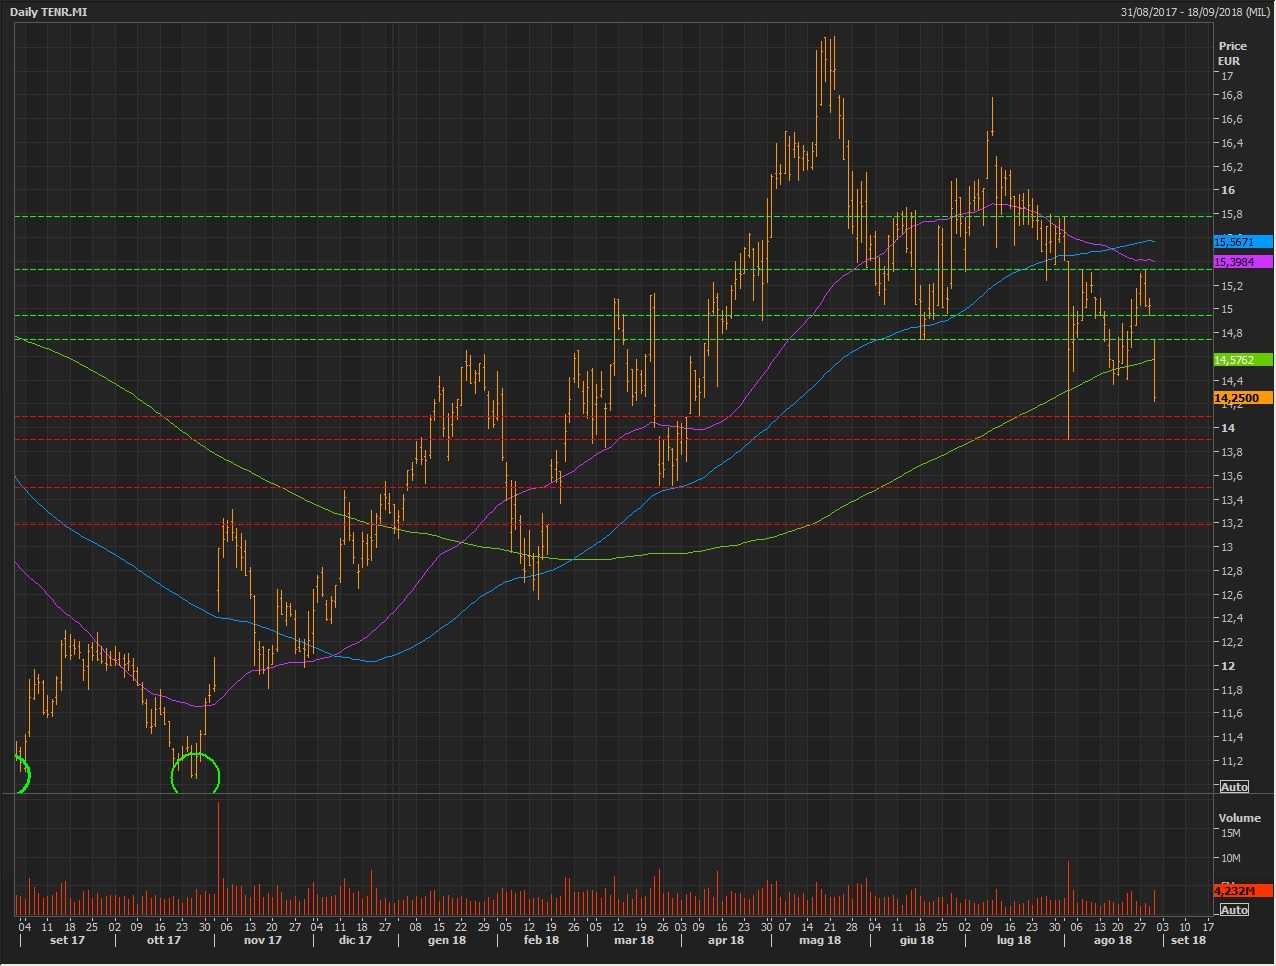
Task: Click the Price EUR axis label
Action: pos(1232,53)
